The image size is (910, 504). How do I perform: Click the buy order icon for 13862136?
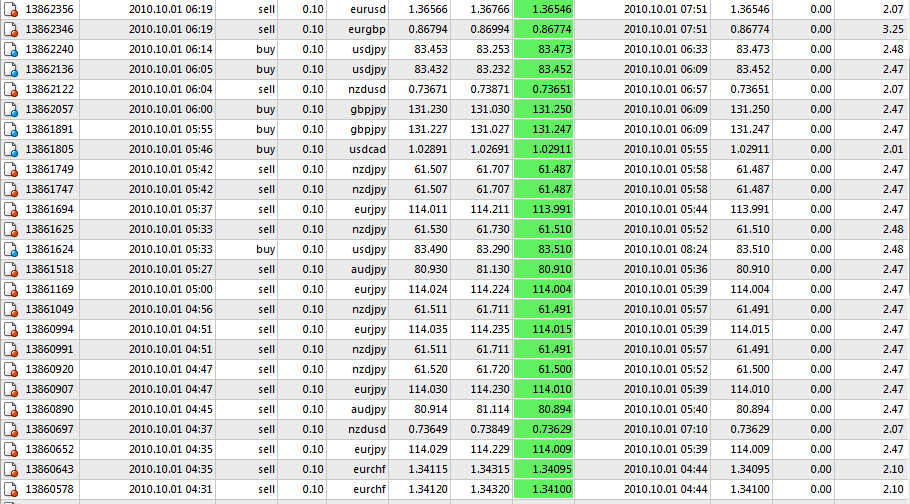10,69
